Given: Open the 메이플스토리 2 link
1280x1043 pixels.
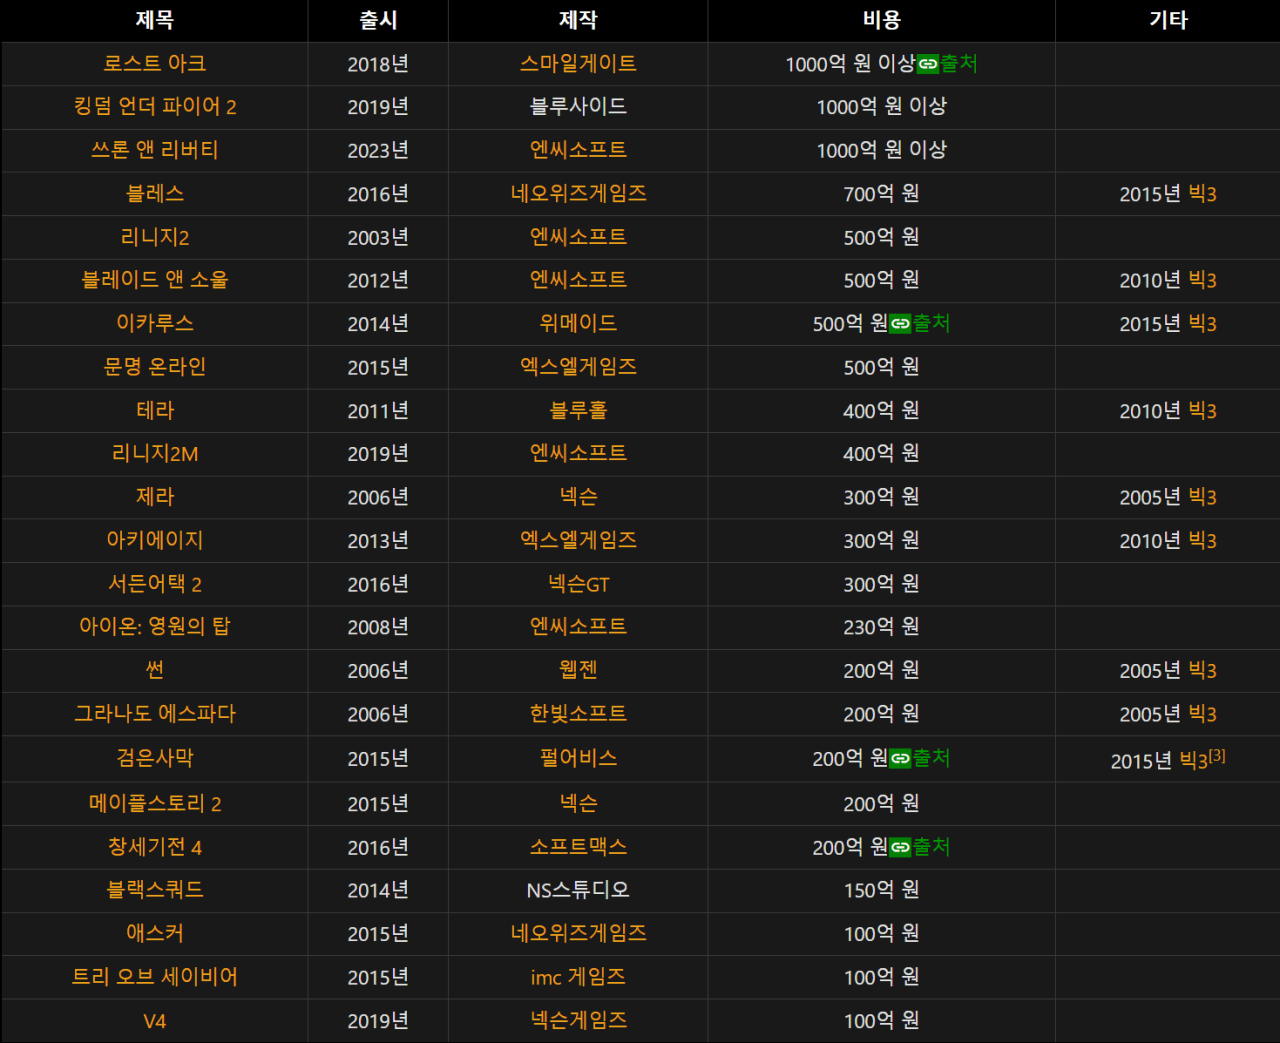Looking at the screenshot, I should point(155,804).
